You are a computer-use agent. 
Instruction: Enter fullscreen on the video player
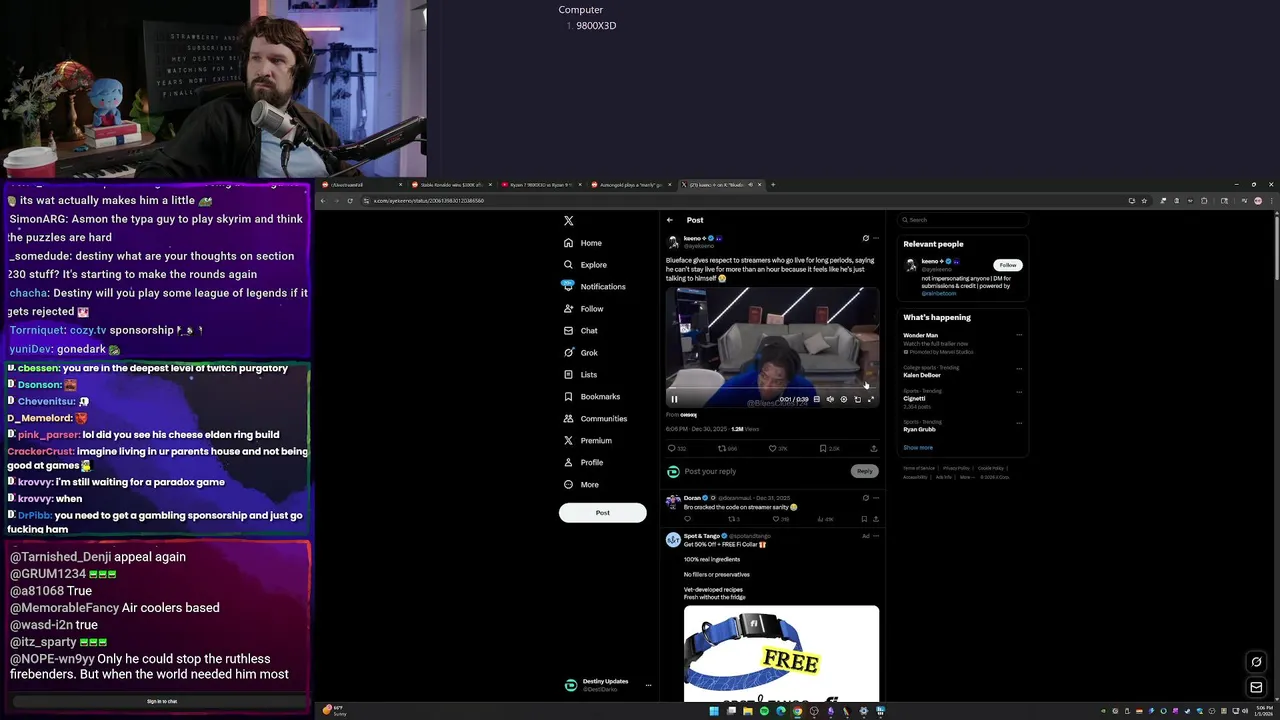click(870, 400)
